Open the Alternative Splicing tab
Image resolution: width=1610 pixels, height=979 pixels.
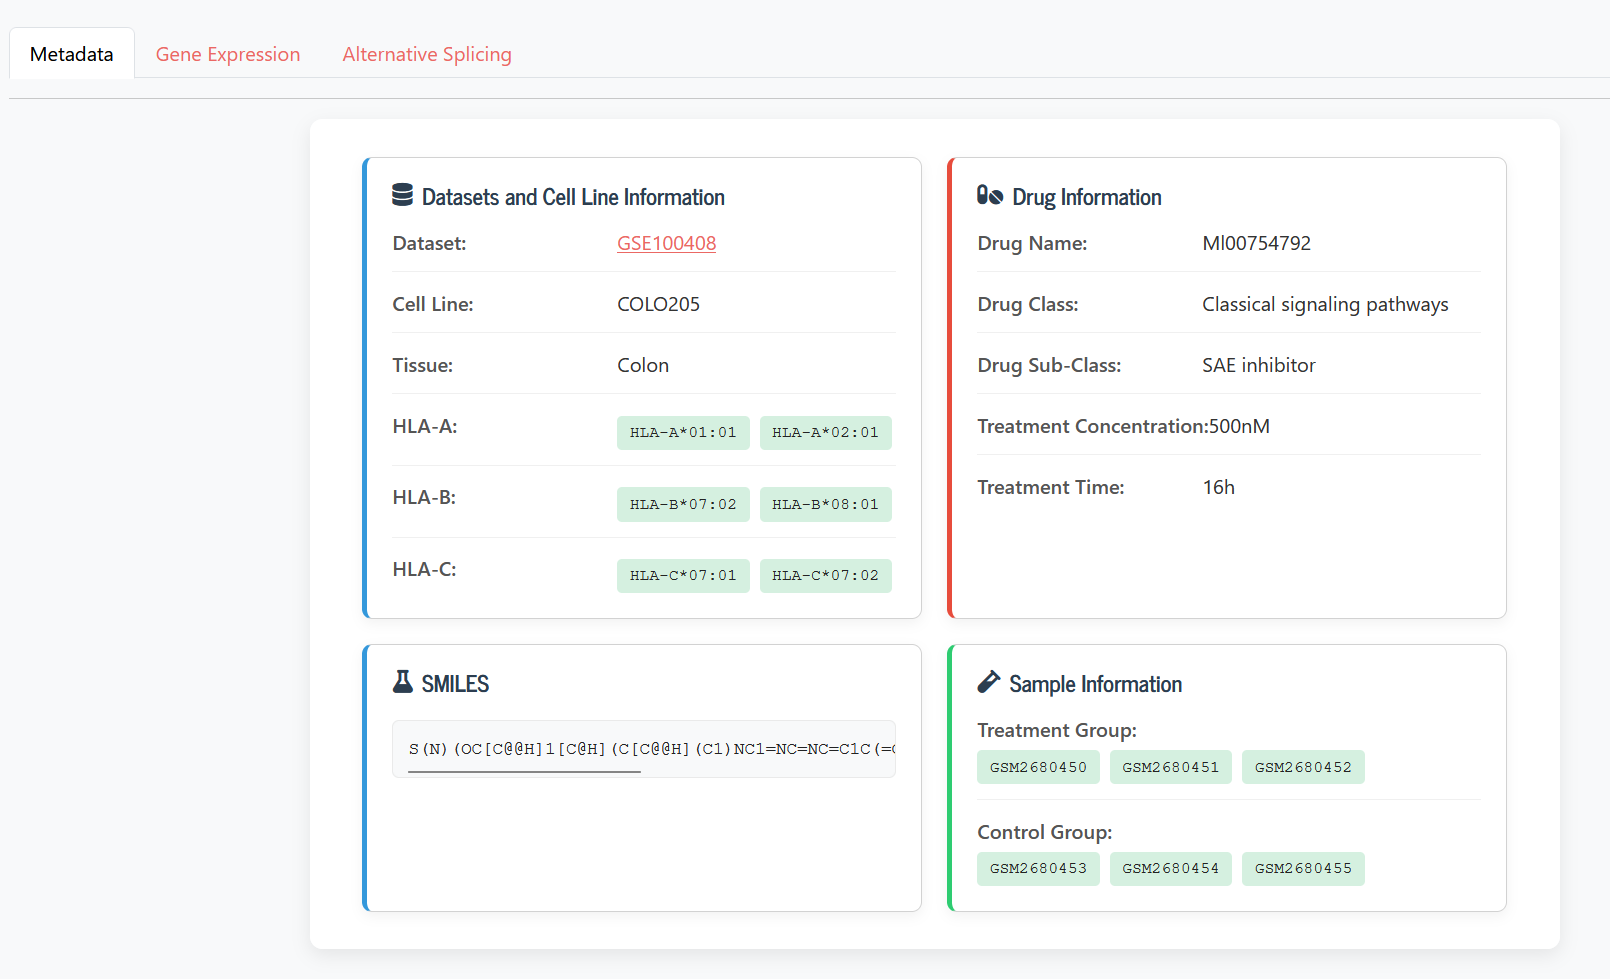[427, 54]
